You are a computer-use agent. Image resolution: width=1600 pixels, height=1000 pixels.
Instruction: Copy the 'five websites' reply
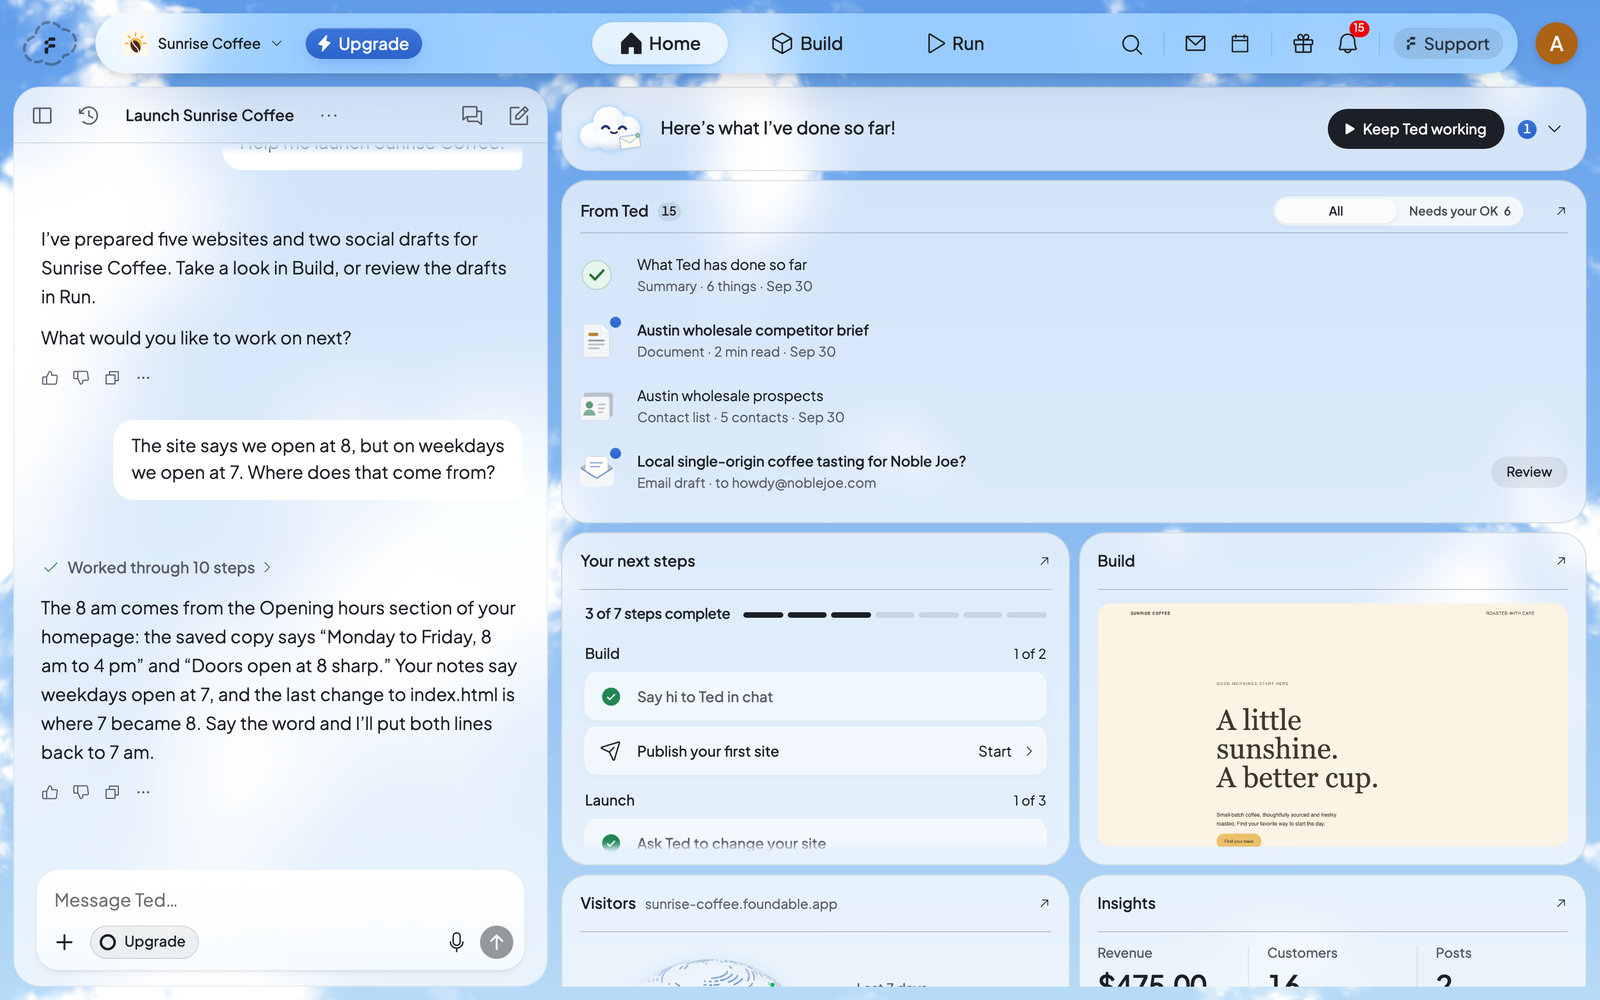click(x=112, y=378)
